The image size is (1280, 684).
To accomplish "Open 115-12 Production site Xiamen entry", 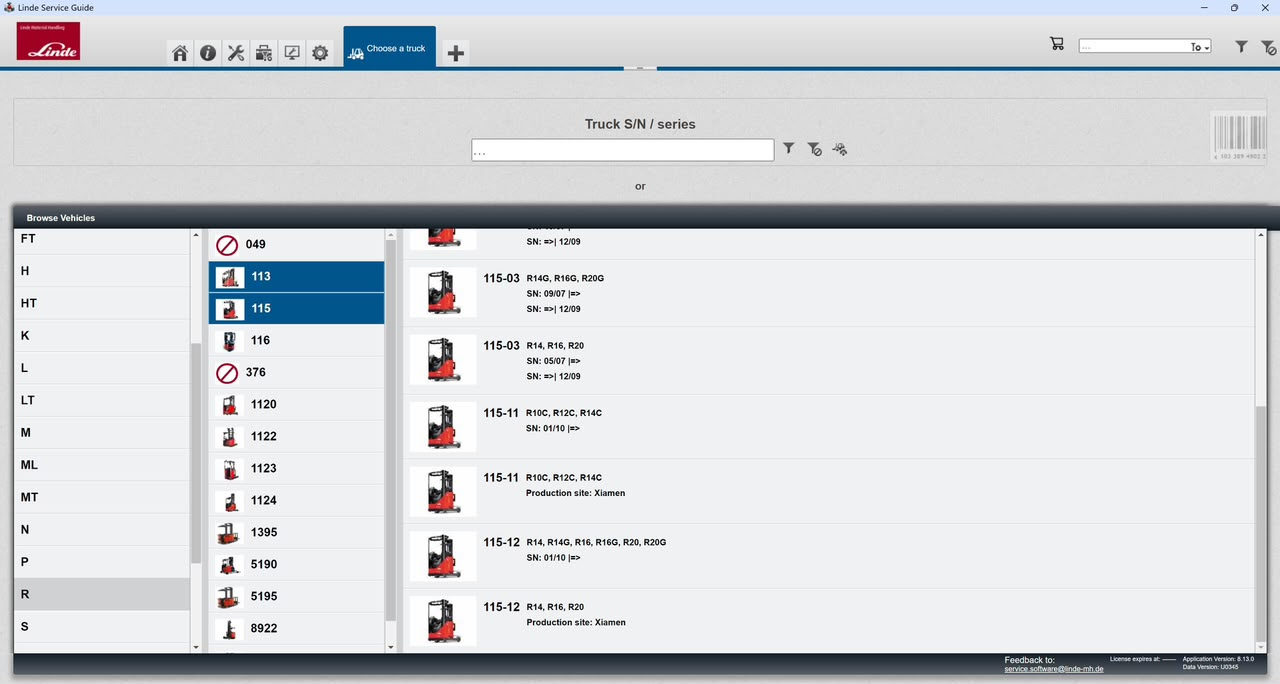I will (x=828, y=621).
